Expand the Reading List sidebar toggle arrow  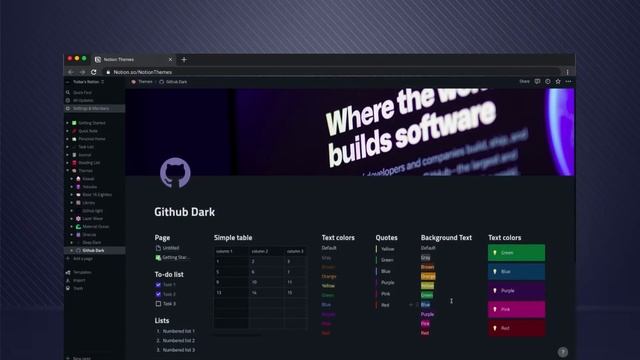[67, 163]
